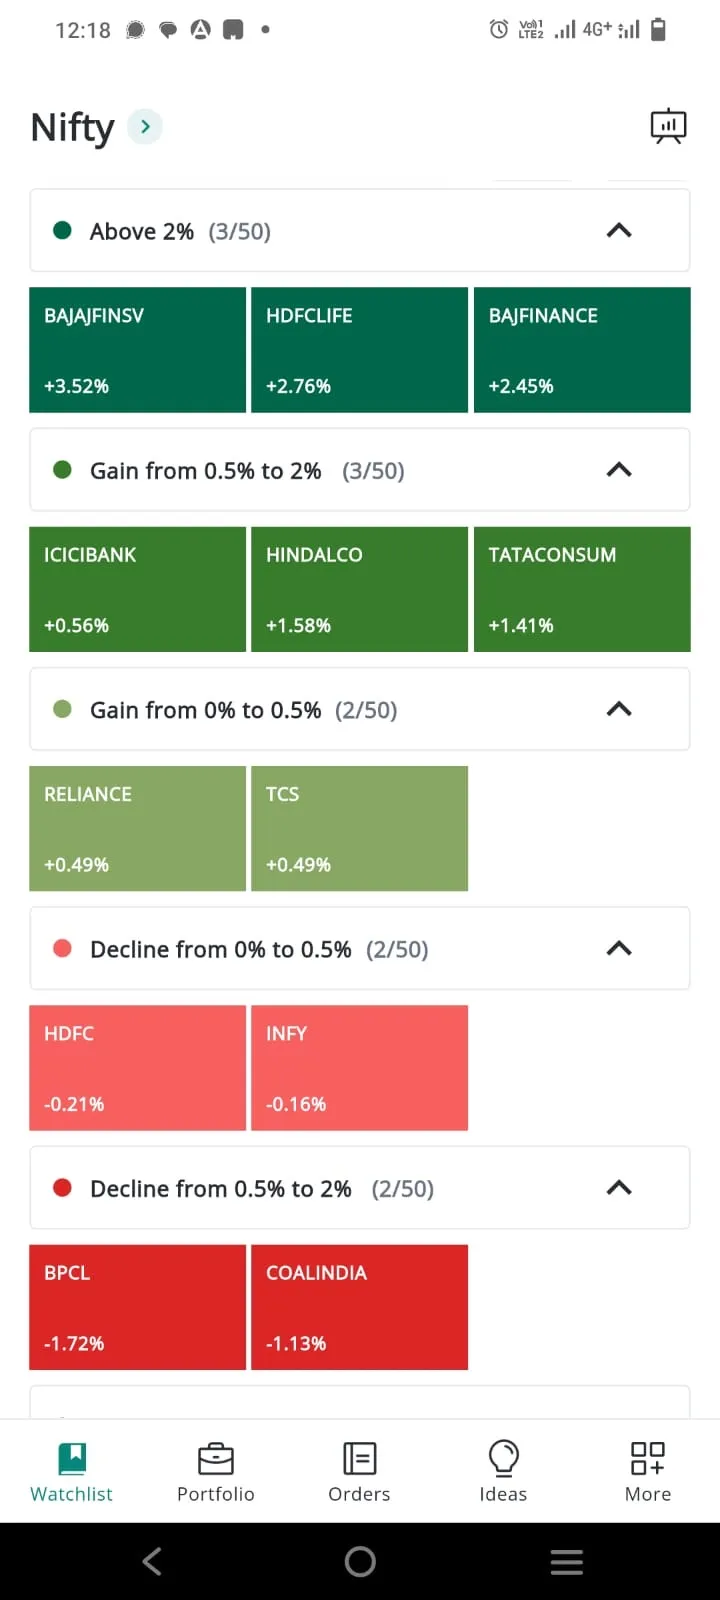Open the chart presentation icon at top right
This screenshot has width=720, height=1600.
tap(668, 126)
